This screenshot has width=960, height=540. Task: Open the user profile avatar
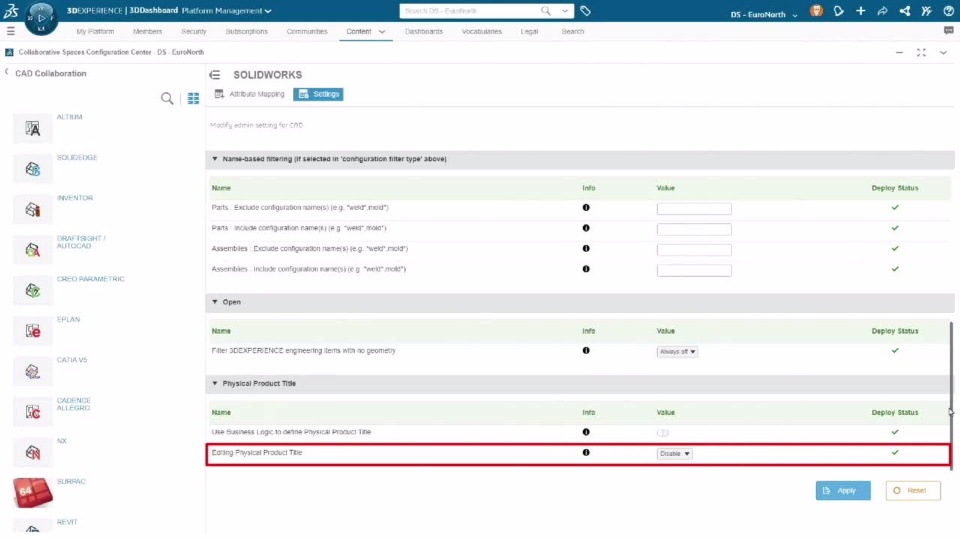816,10
